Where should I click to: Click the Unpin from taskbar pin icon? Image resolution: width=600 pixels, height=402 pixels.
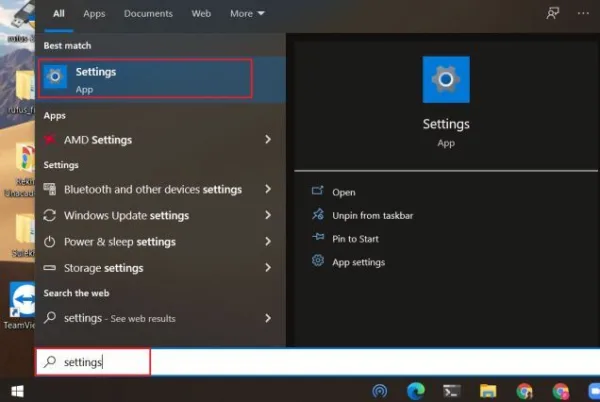[318, 214]
